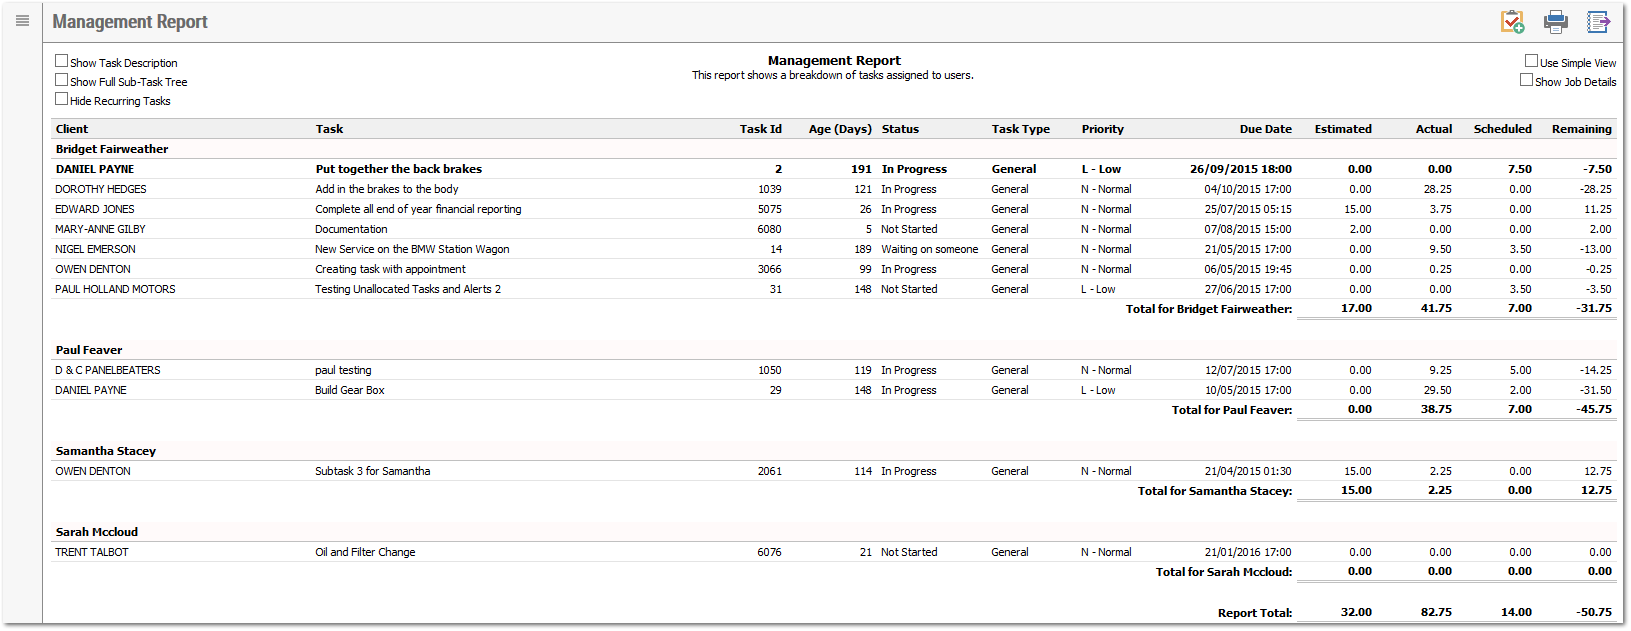Click 'Total for Samantha Stacey:' label
1631x631 pixels.
1215,491
